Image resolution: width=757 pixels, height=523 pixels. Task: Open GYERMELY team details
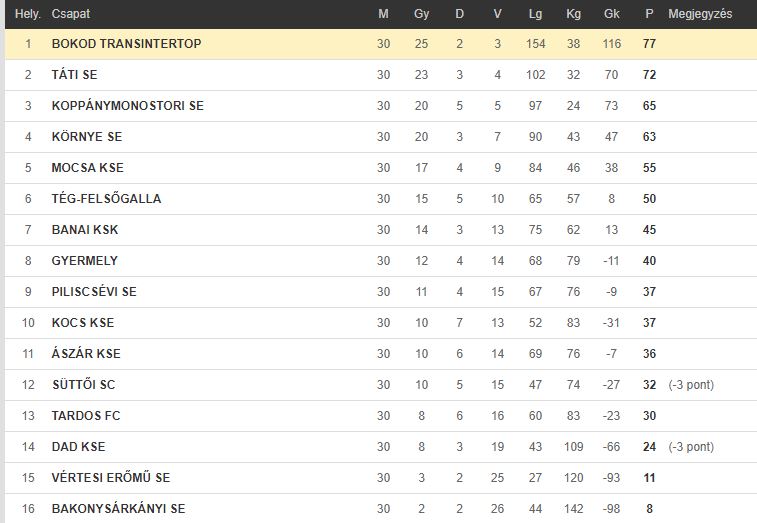(84, 260)
